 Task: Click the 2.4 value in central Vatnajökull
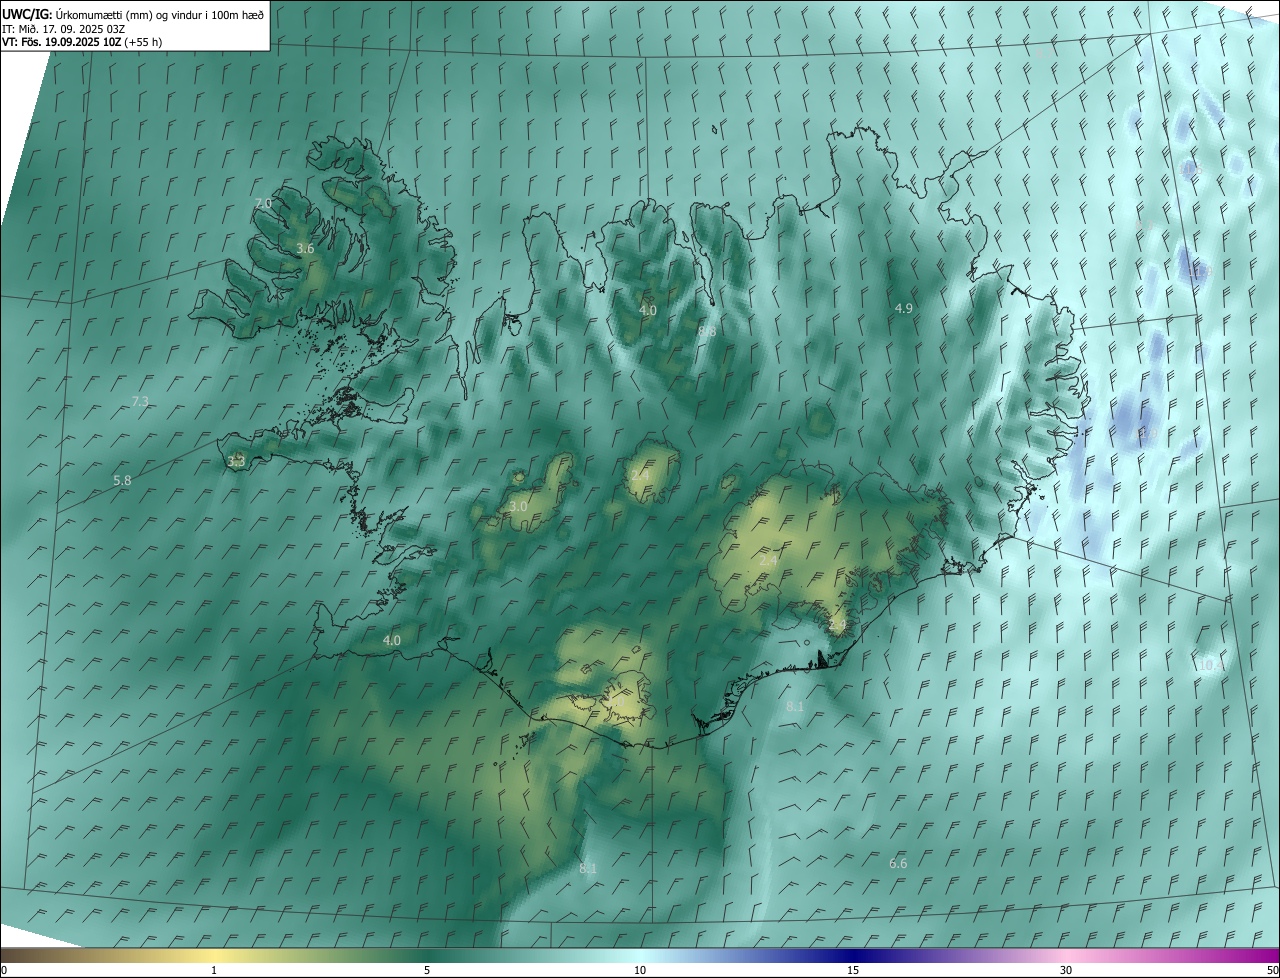pos(768,561)
